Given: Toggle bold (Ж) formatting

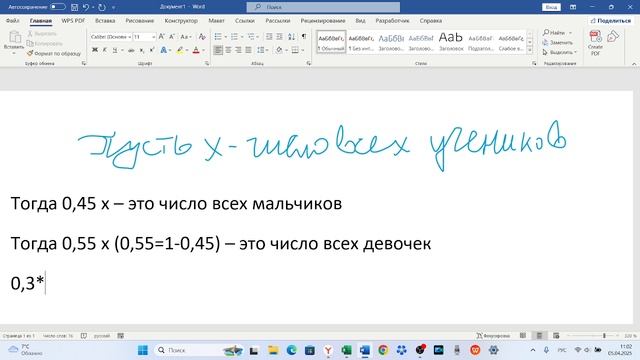Looking at the screenshot, I should (95, 50).
